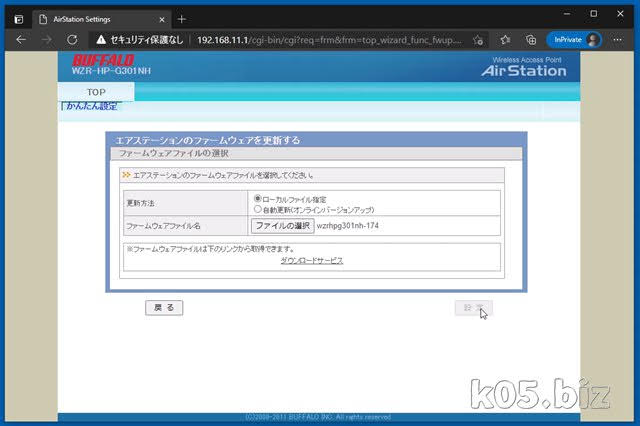Open browser Collections
The width and height of the screenshot is (640, 426).
531,40
